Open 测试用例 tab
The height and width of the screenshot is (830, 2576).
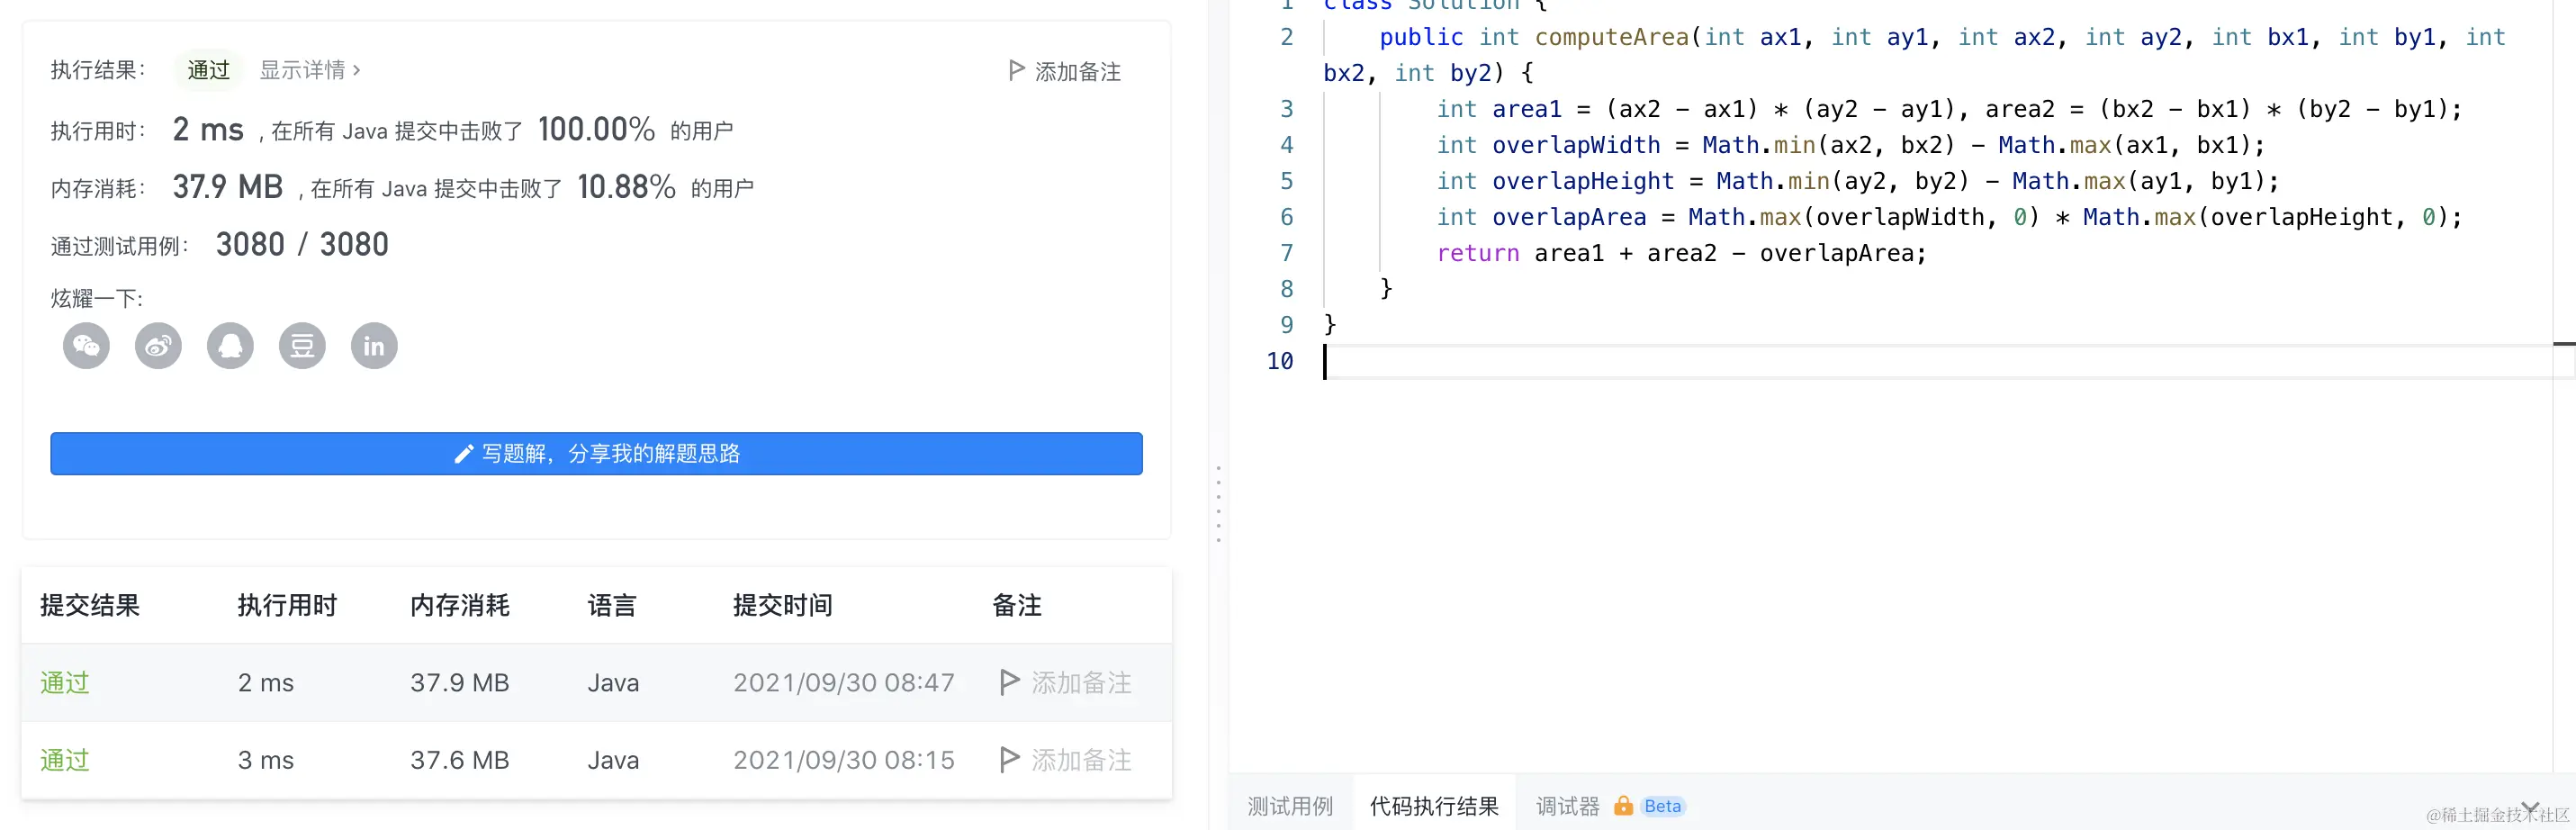(1290, 806)
